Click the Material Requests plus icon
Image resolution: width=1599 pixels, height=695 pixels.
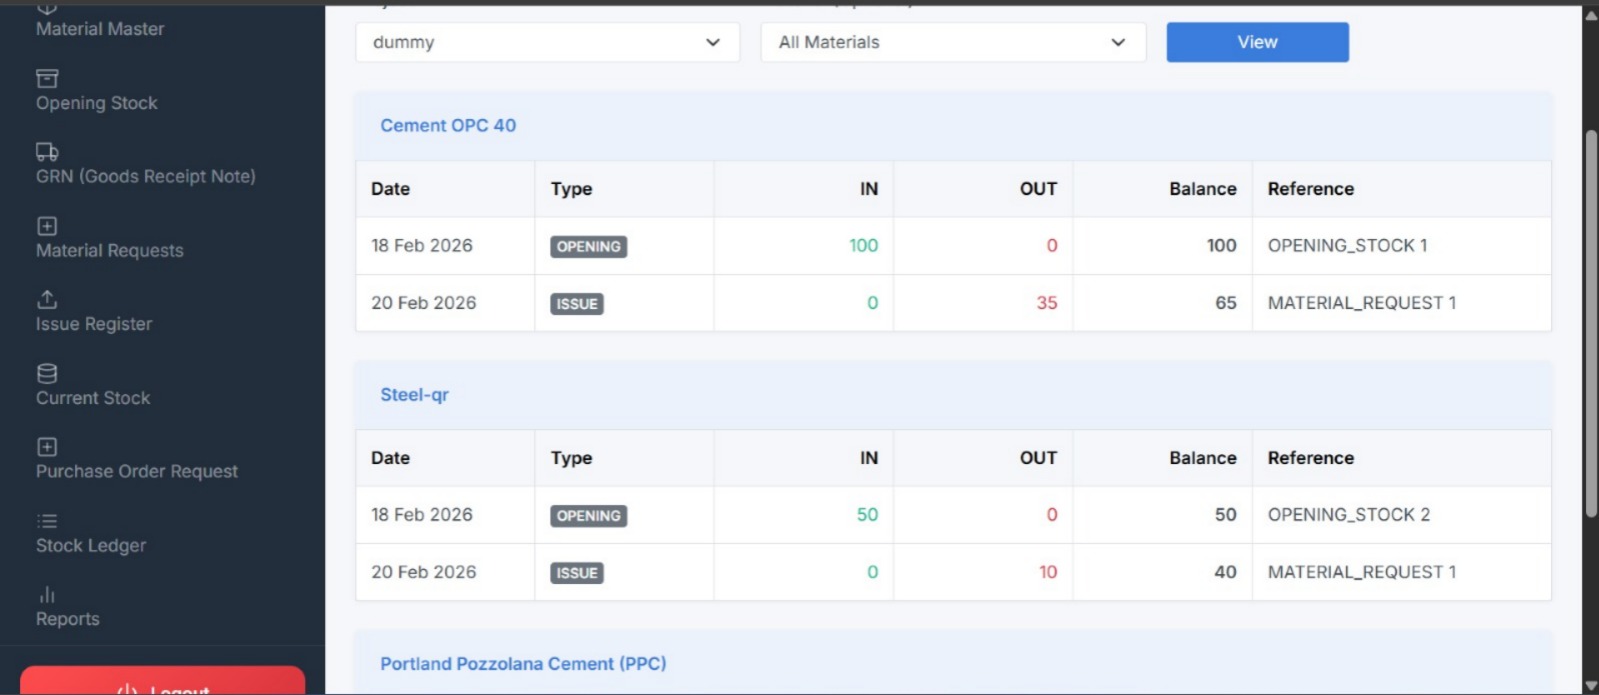tap(47, 226)
